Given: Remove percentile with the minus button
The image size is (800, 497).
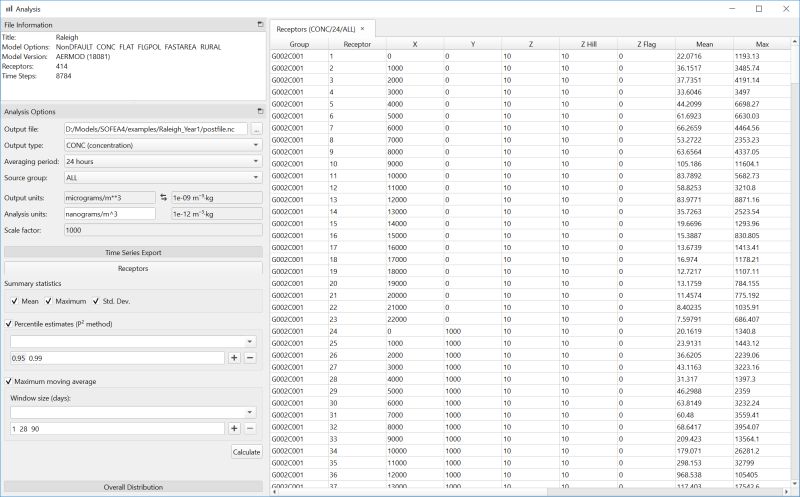Looking at the screenshot, I should 250,358.
